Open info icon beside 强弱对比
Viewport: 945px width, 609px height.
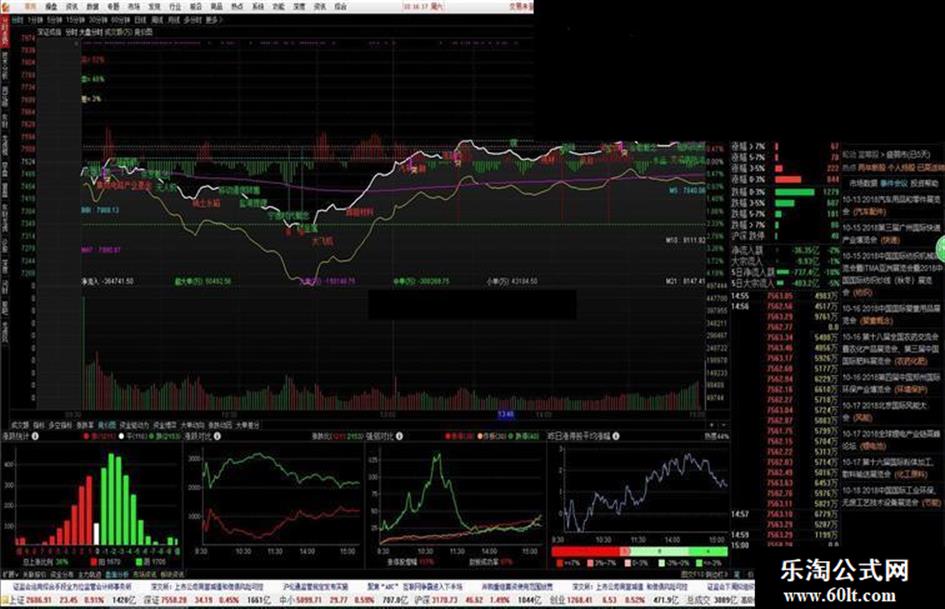pos(399,436)
